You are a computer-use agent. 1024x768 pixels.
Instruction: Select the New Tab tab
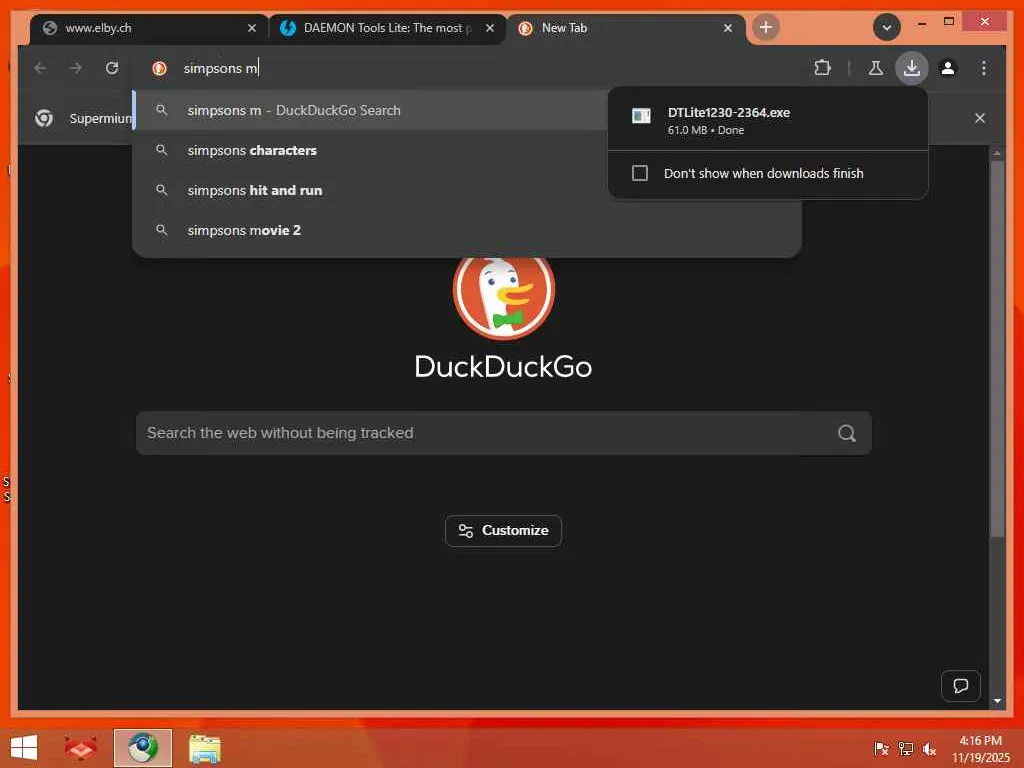tap(626, 28)
